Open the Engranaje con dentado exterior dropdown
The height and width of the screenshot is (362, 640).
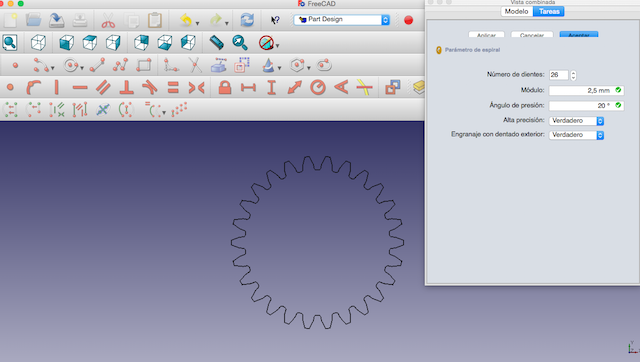[x=576, y=135]
